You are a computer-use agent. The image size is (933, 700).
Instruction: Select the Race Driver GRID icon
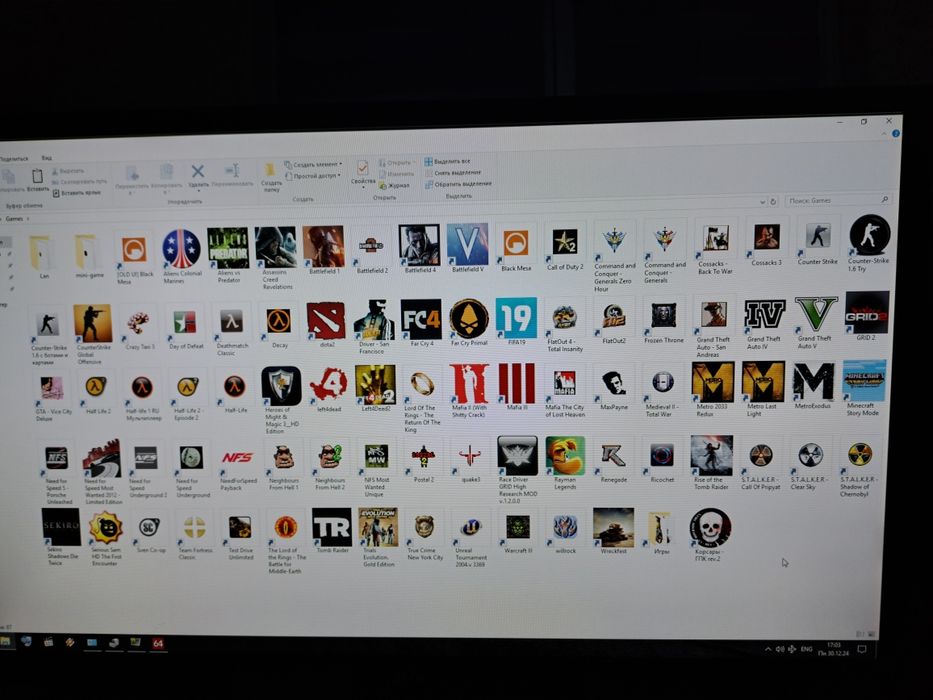(517, 455)
